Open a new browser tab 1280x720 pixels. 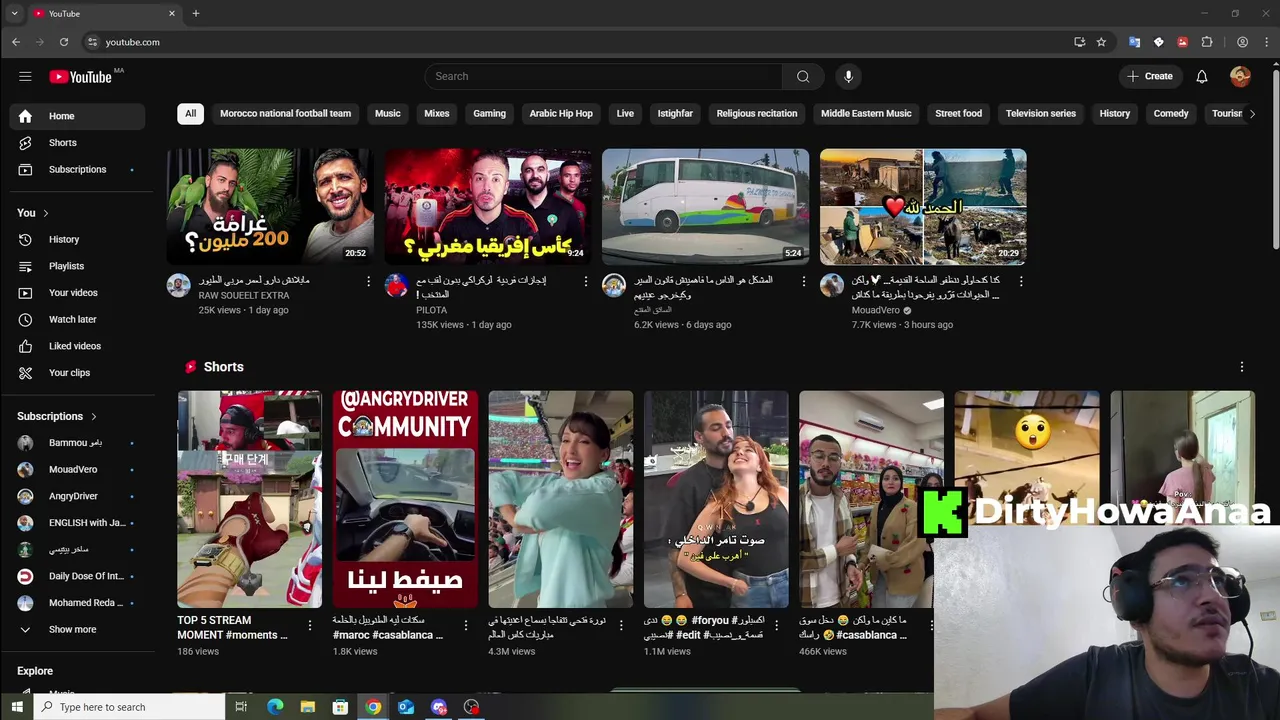coord(196,13)
